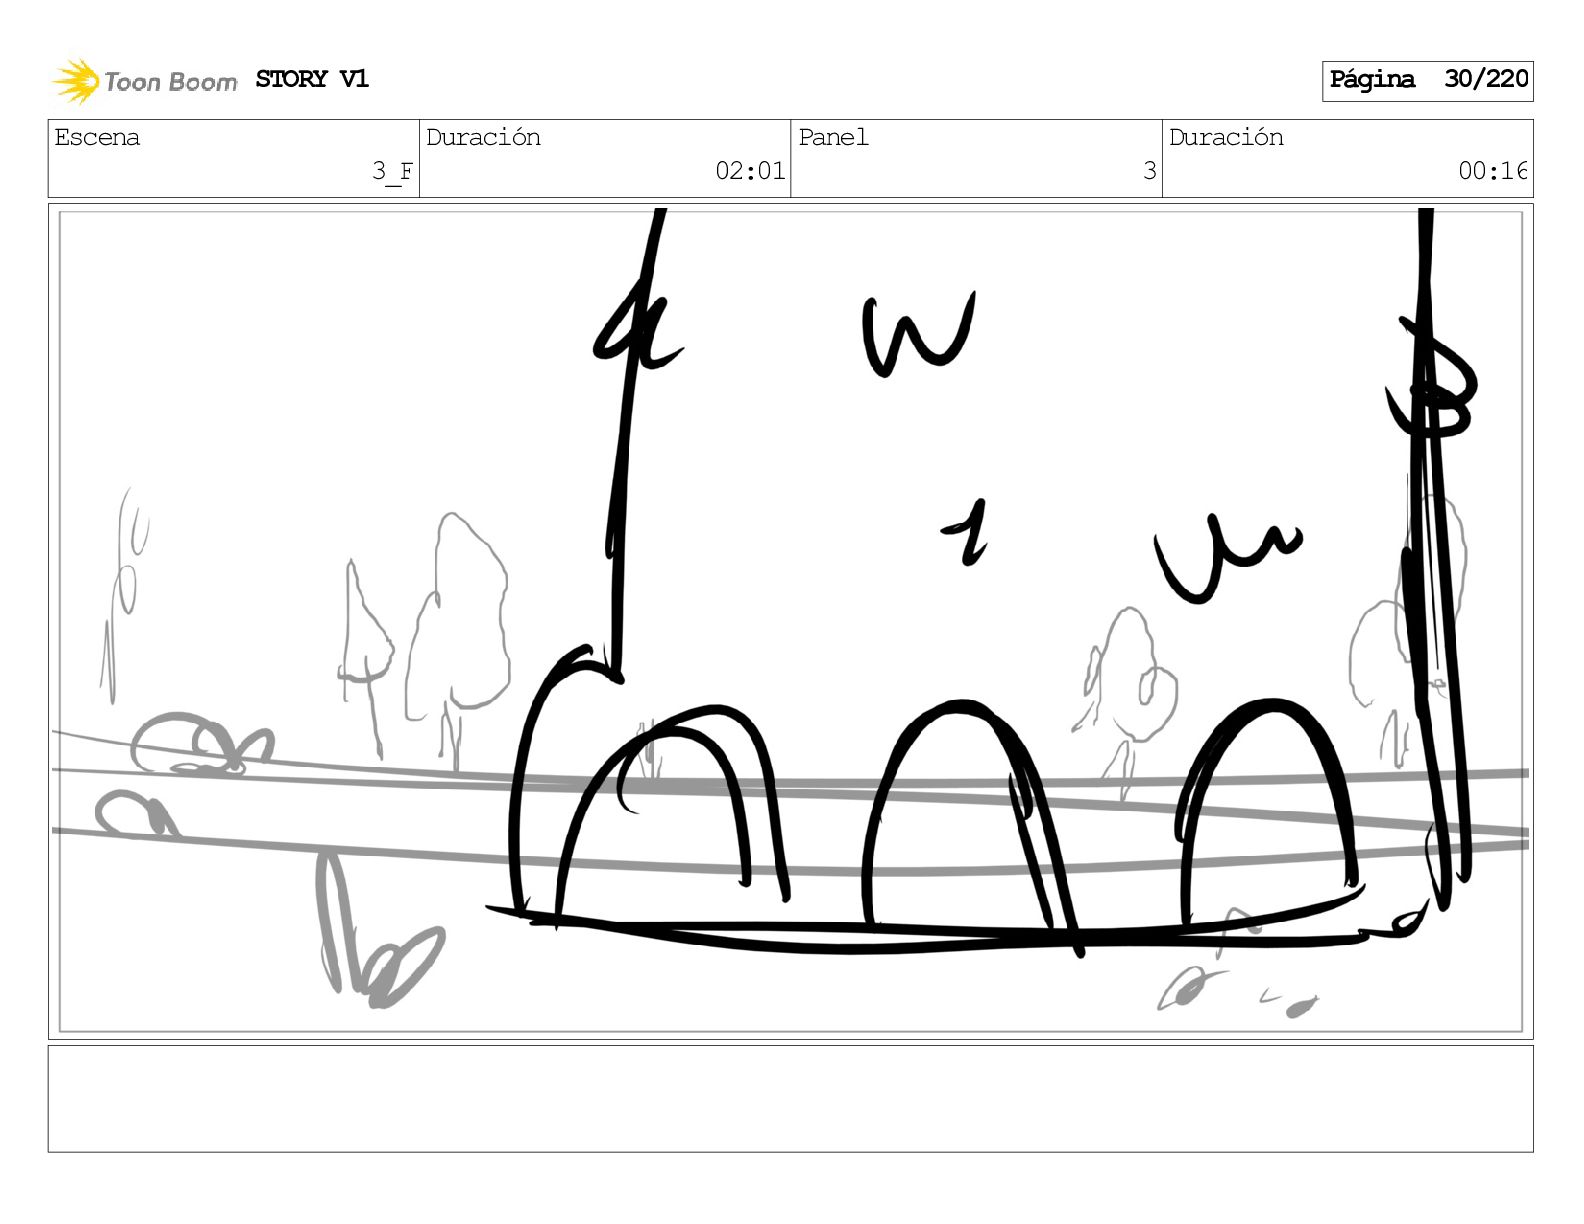The width and height of the screenshot is (1584, 1224).
Task: Click the Página 30/220 page indicator
Action: (1427, 80)
